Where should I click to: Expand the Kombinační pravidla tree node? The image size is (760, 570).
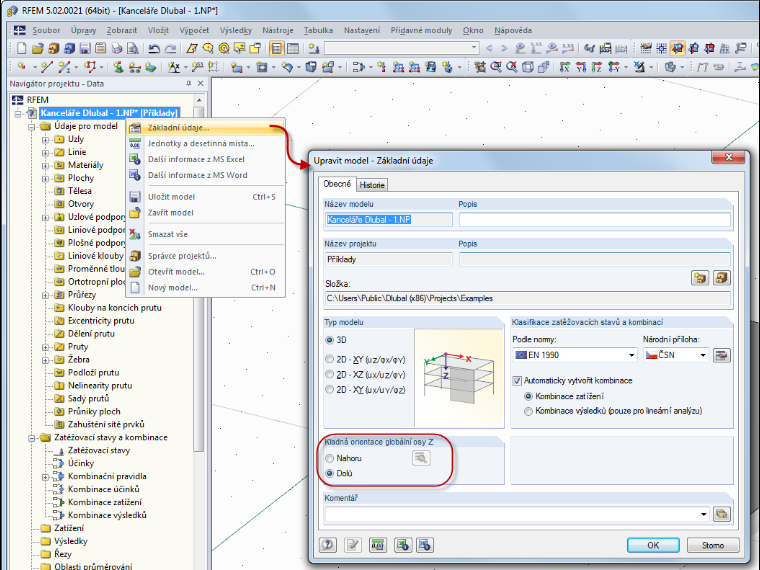click(45, 476)
